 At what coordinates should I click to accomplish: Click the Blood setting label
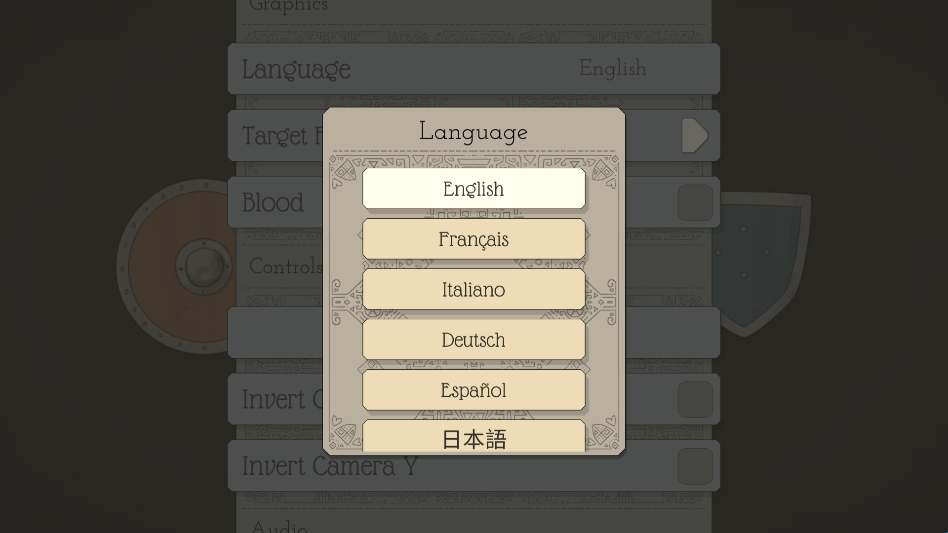[x=272, y=202]
